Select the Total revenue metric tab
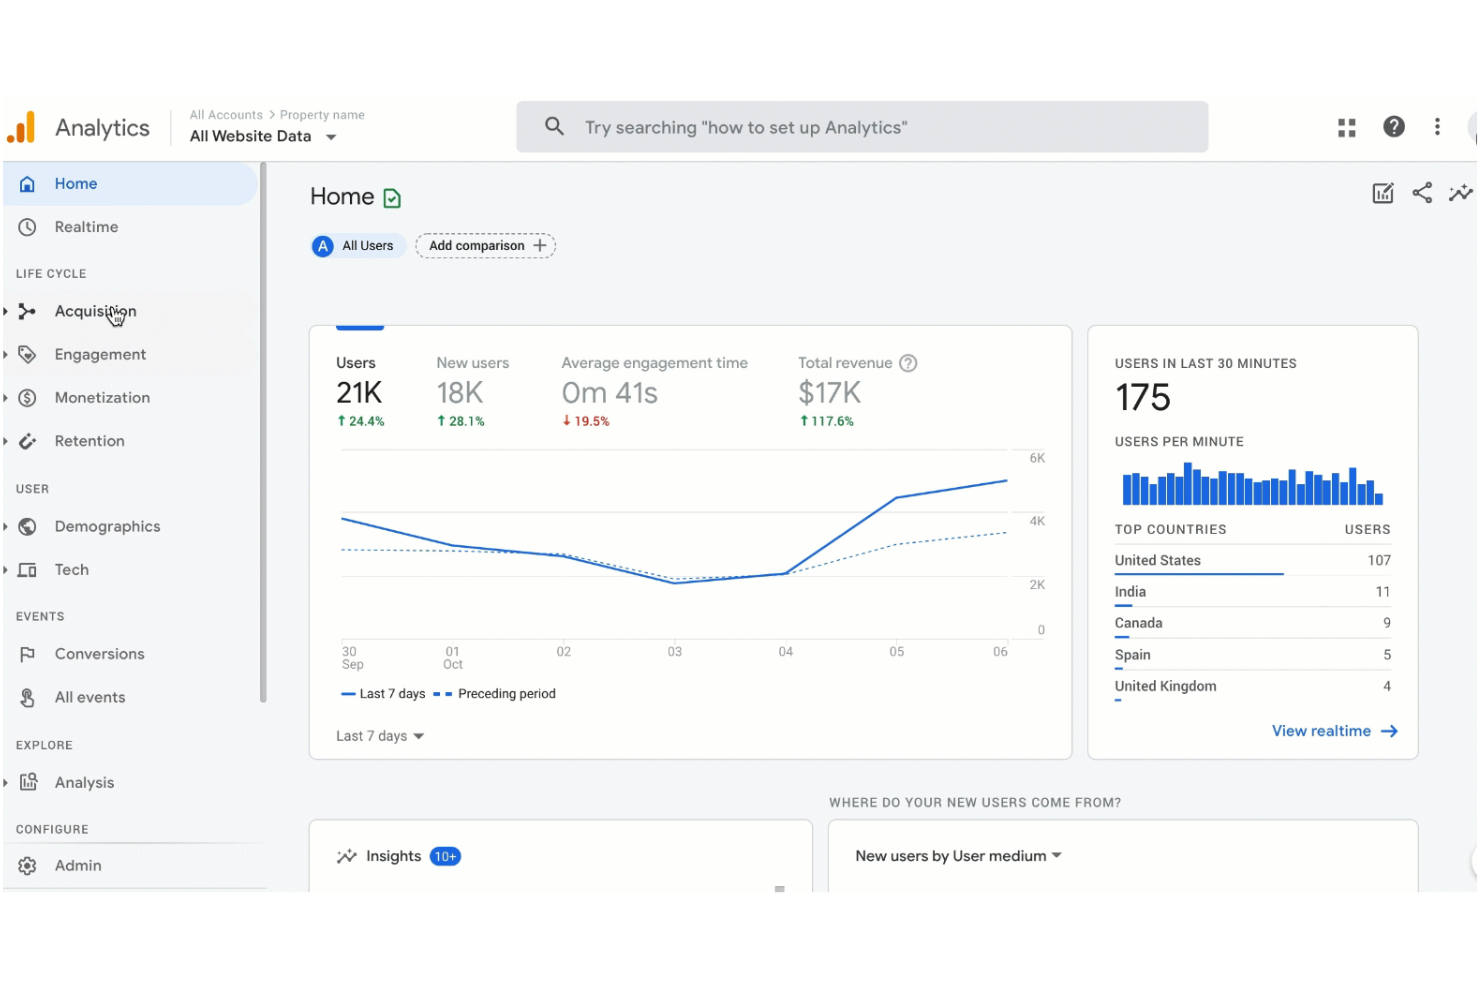1480x987 pixels. (x=857, y=391)
